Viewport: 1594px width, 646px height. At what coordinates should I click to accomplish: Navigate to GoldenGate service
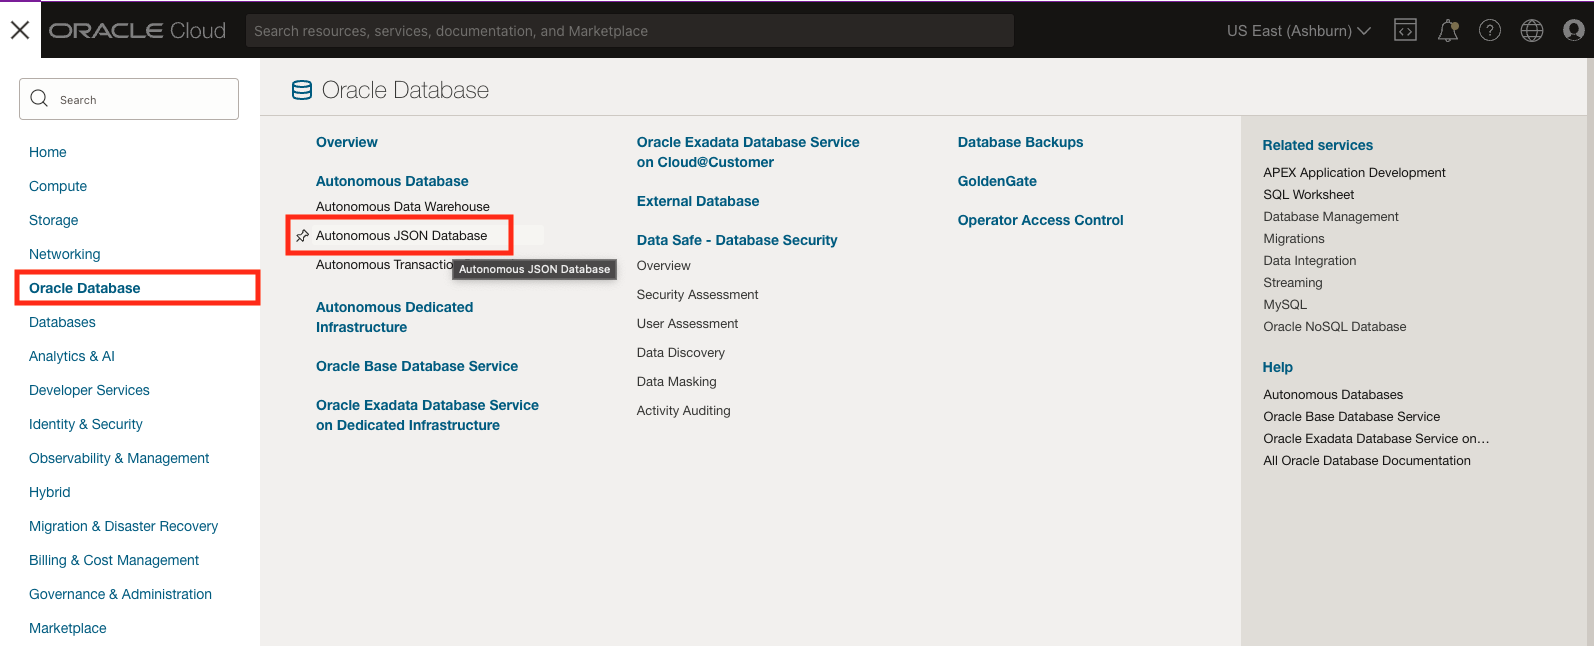[x=997, y=181]
